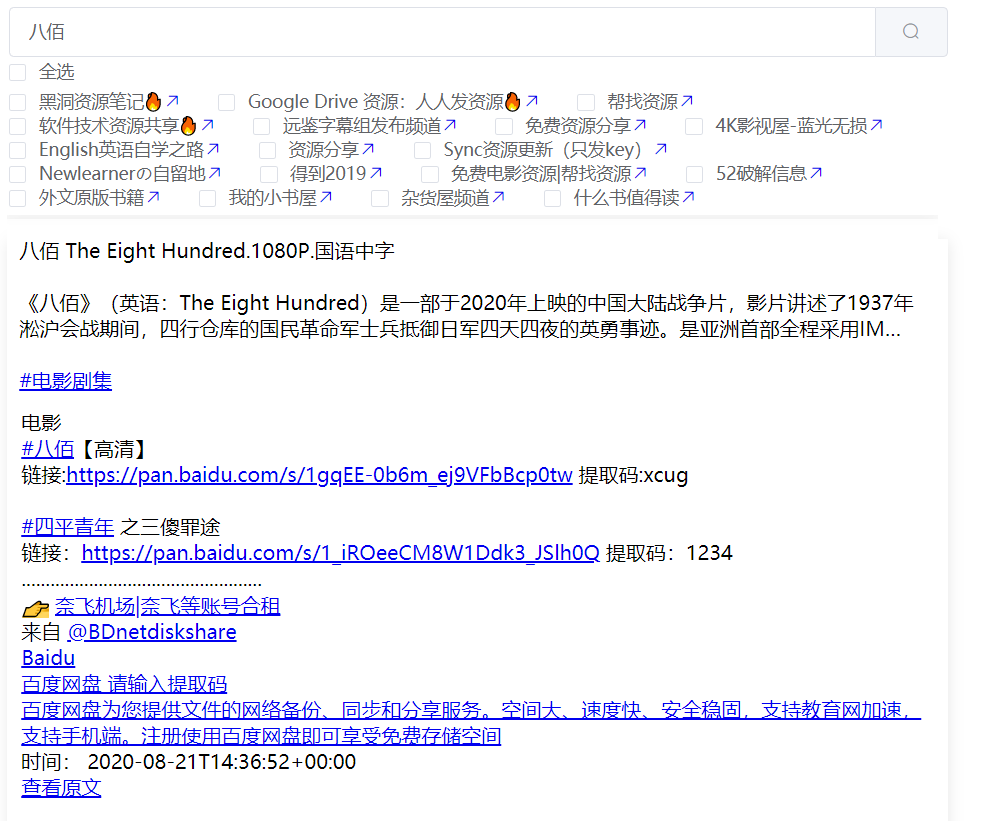Viewport: 990px width, 821px height.
Task: Open external arrow next to Newlearnerの自留地
Action: (x=215, y=173)
